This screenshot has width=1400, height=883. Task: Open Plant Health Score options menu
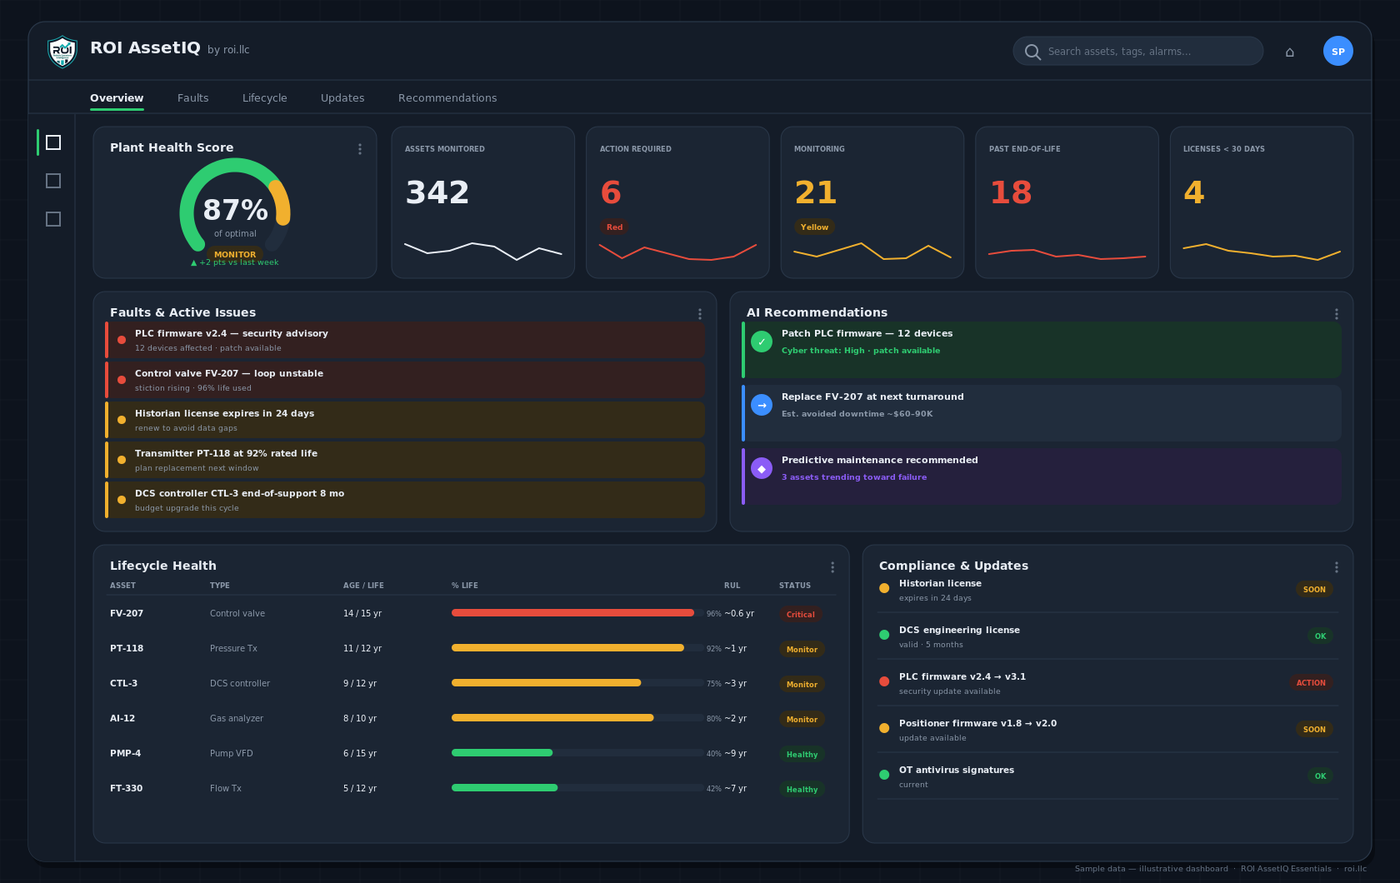coord(360,149)
